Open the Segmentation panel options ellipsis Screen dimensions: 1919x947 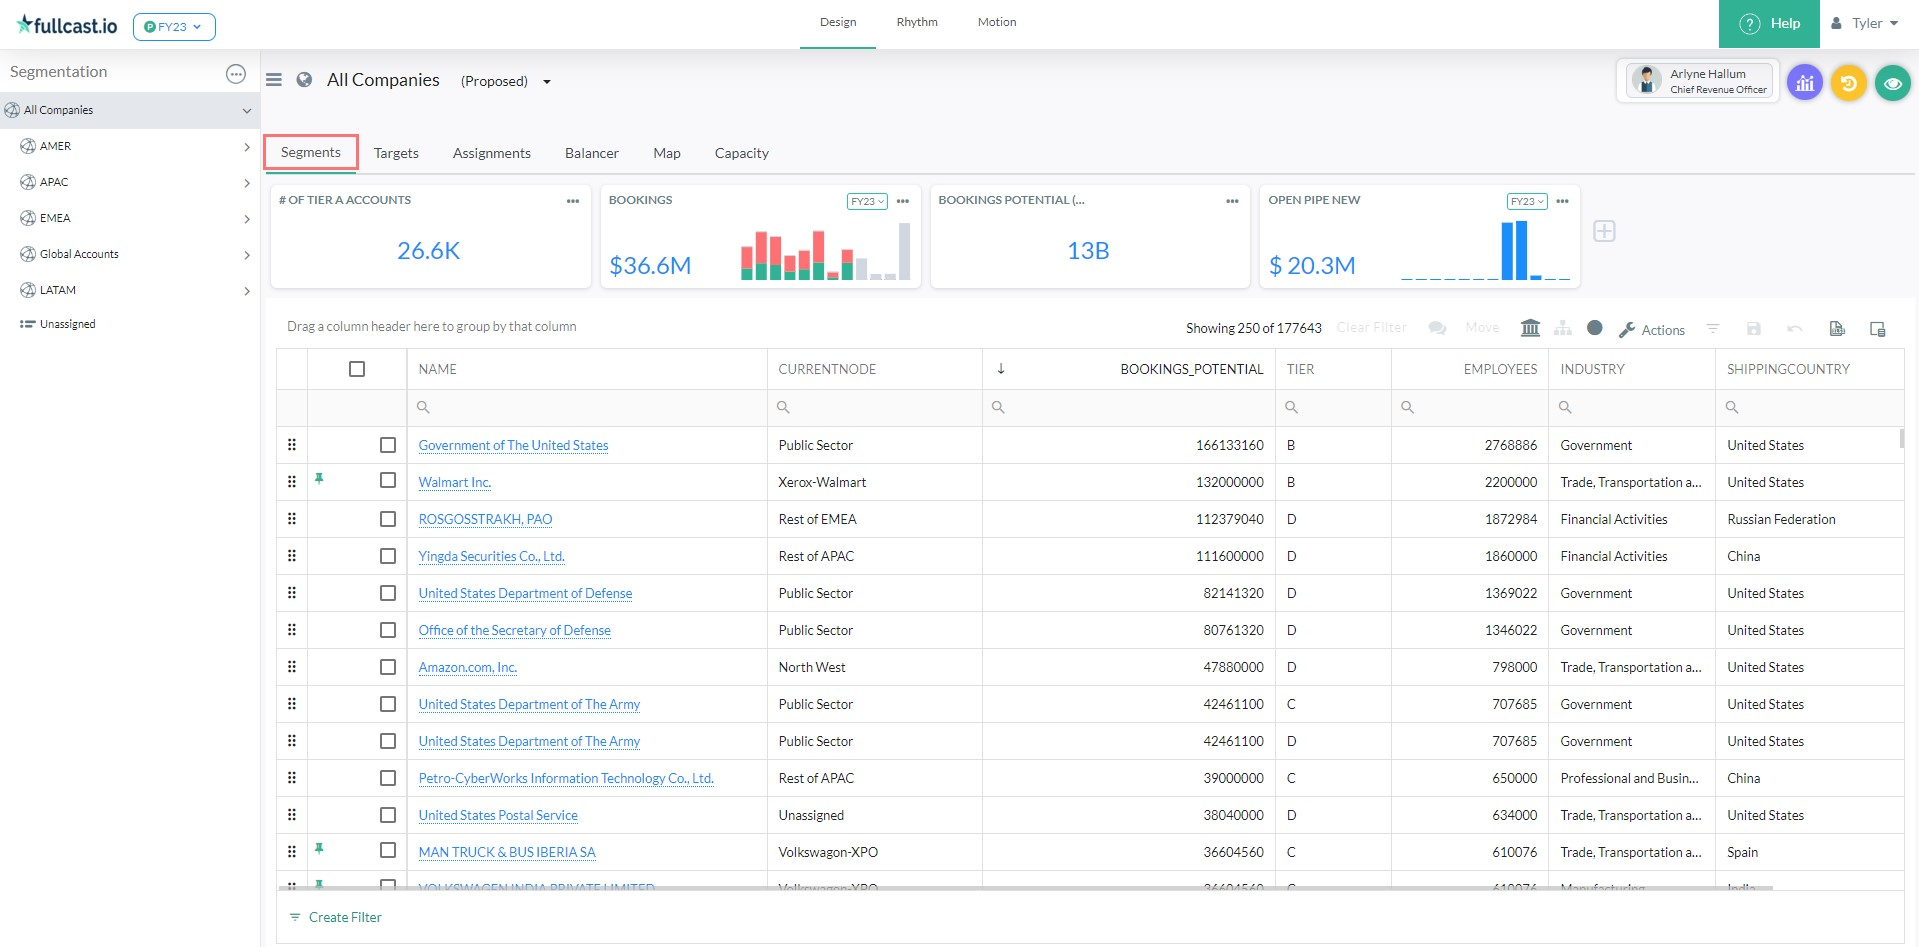click(236, 73)
